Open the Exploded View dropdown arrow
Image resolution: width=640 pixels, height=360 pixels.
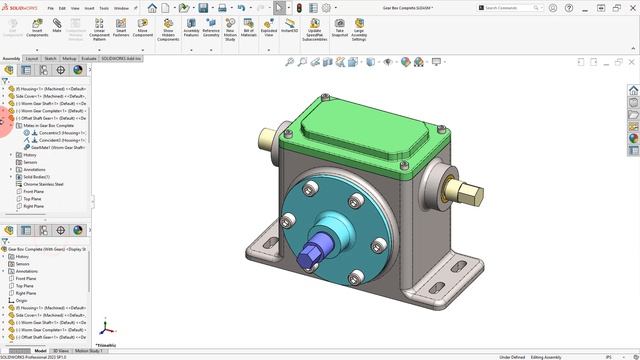pos(269,50)
